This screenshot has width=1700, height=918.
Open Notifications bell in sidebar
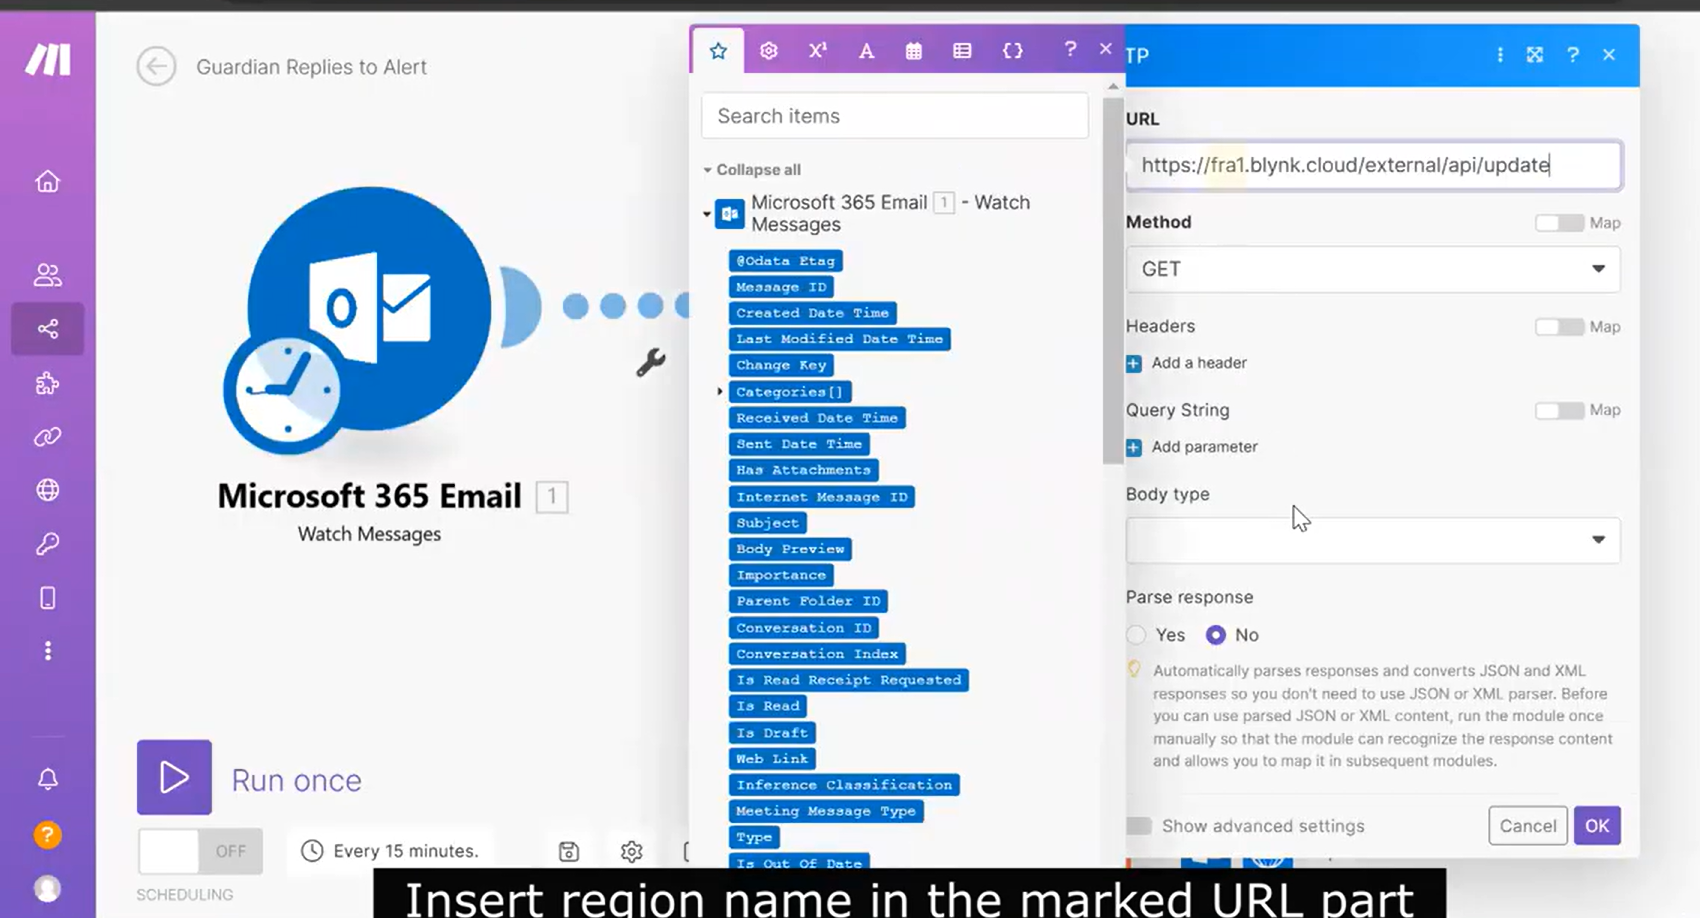click(x=47, y=779)
